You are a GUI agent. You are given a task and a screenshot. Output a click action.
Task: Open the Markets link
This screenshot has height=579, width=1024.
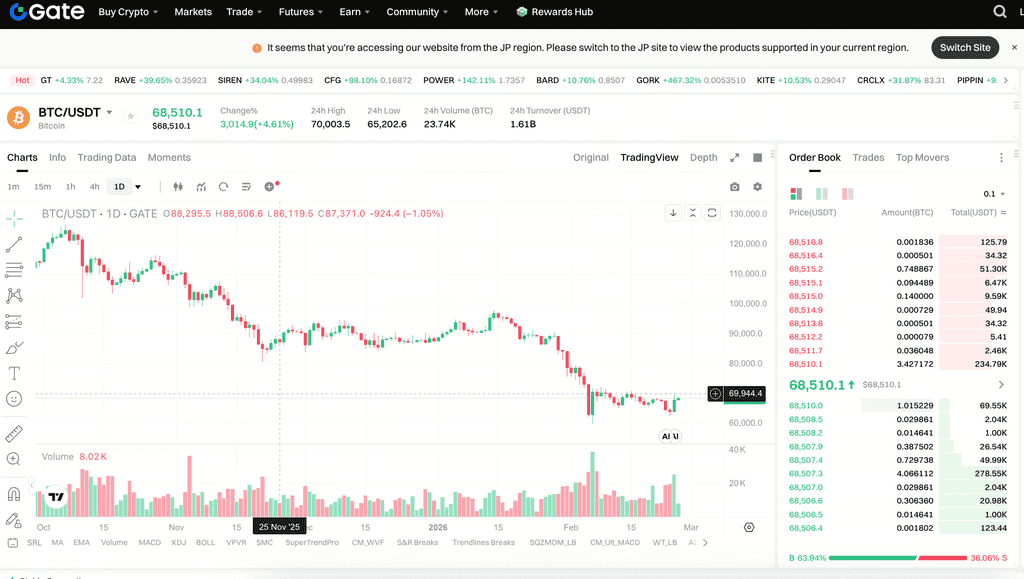[x=193, y=12]
